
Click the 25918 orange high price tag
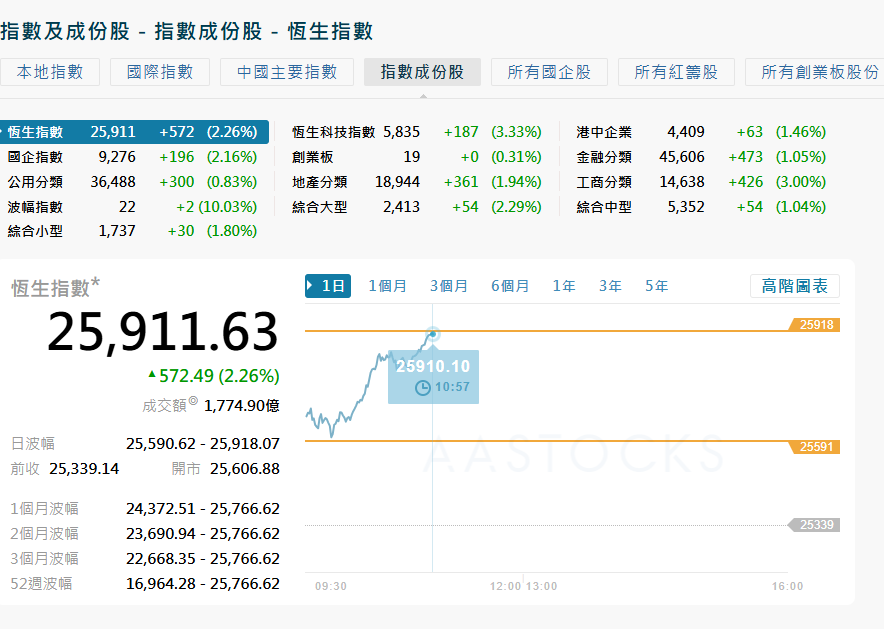(815, 325)
